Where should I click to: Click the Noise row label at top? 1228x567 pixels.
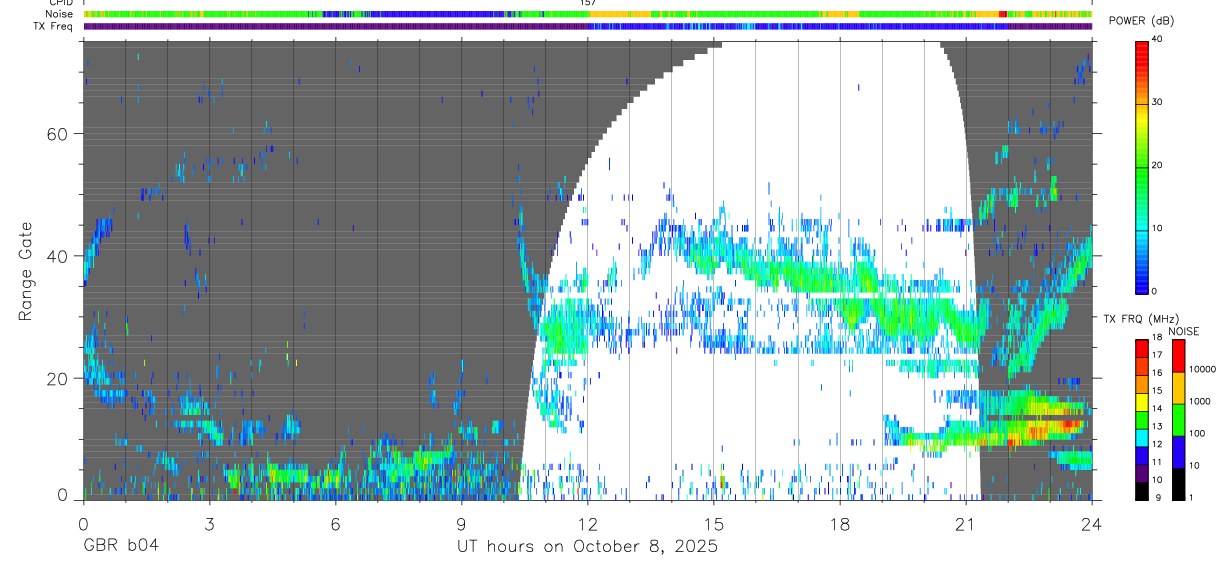tap(57, 14)
